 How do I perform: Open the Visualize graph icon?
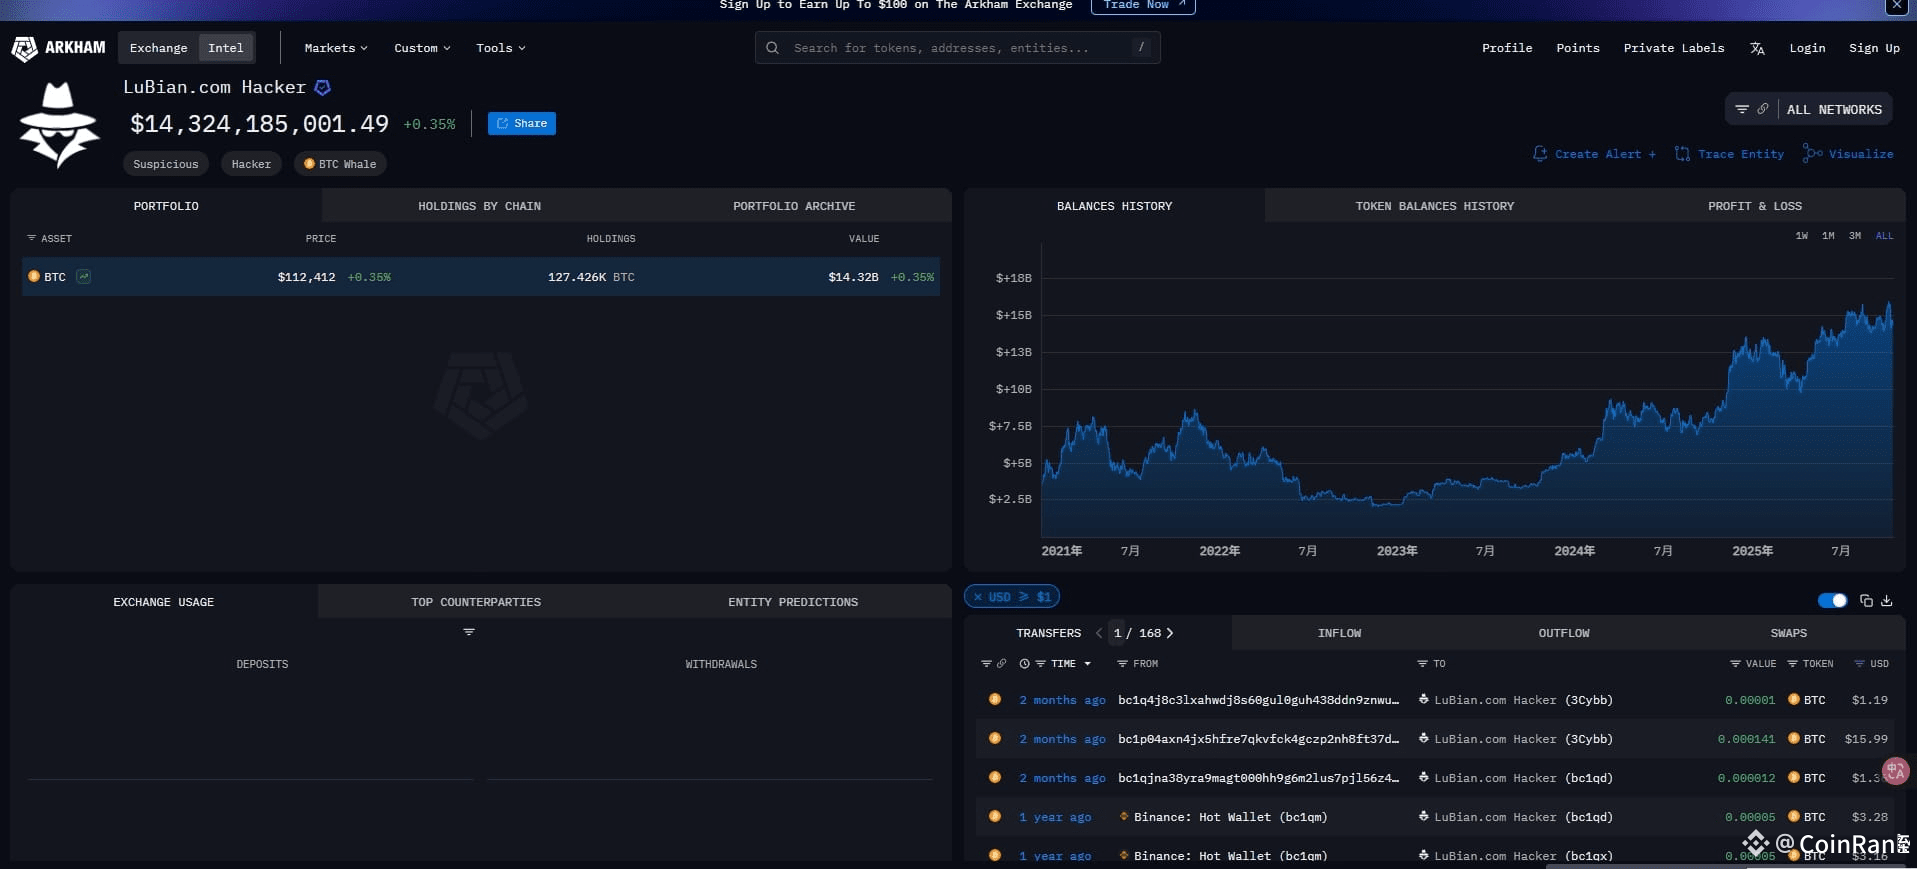click(x=1811, y=154)
